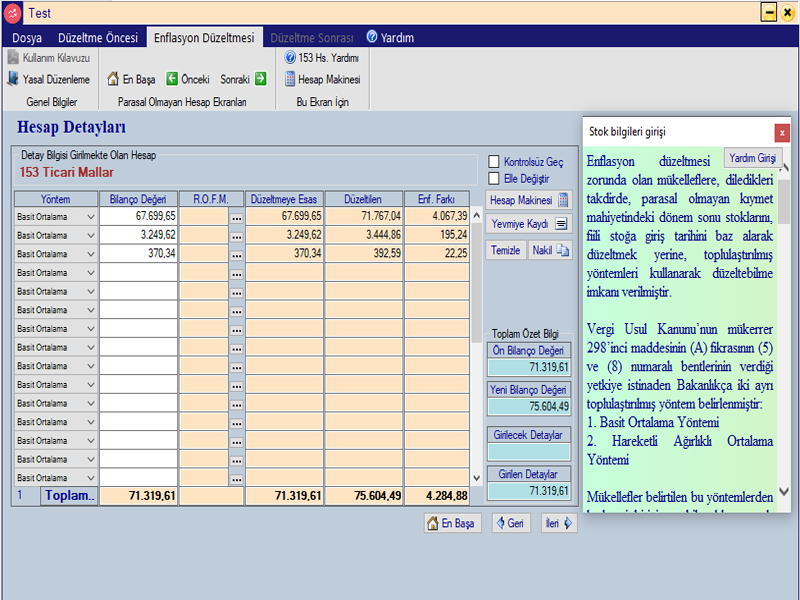Click the Temizle button
The width and height of the screenshot is (800, 600).
coord(506,250)
